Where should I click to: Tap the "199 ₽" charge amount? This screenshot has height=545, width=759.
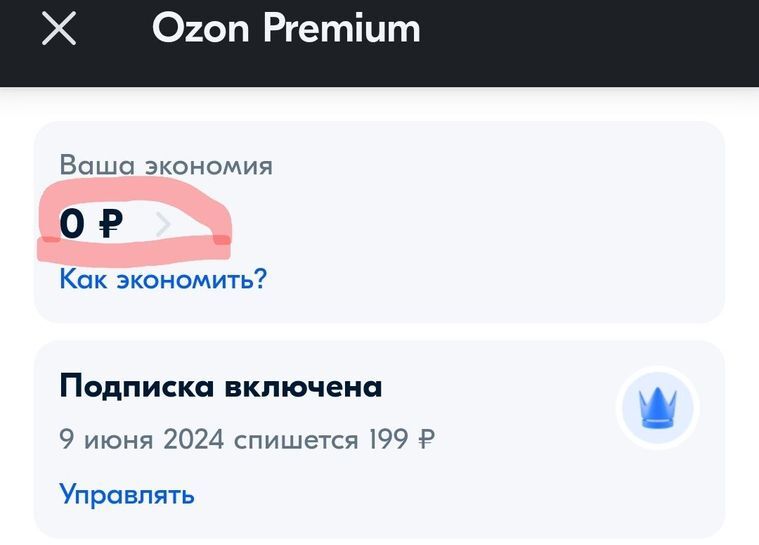click(402, 439)
